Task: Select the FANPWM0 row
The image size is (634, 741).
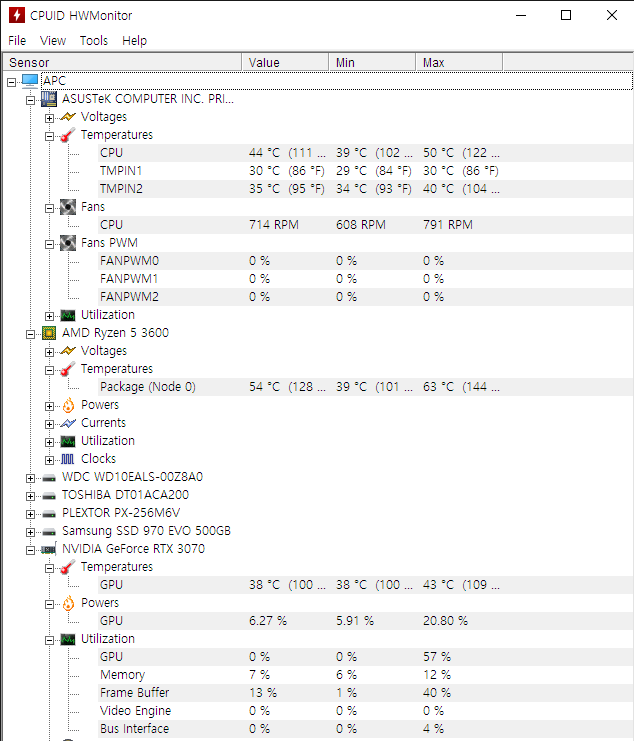Action: tap(366, 261)
